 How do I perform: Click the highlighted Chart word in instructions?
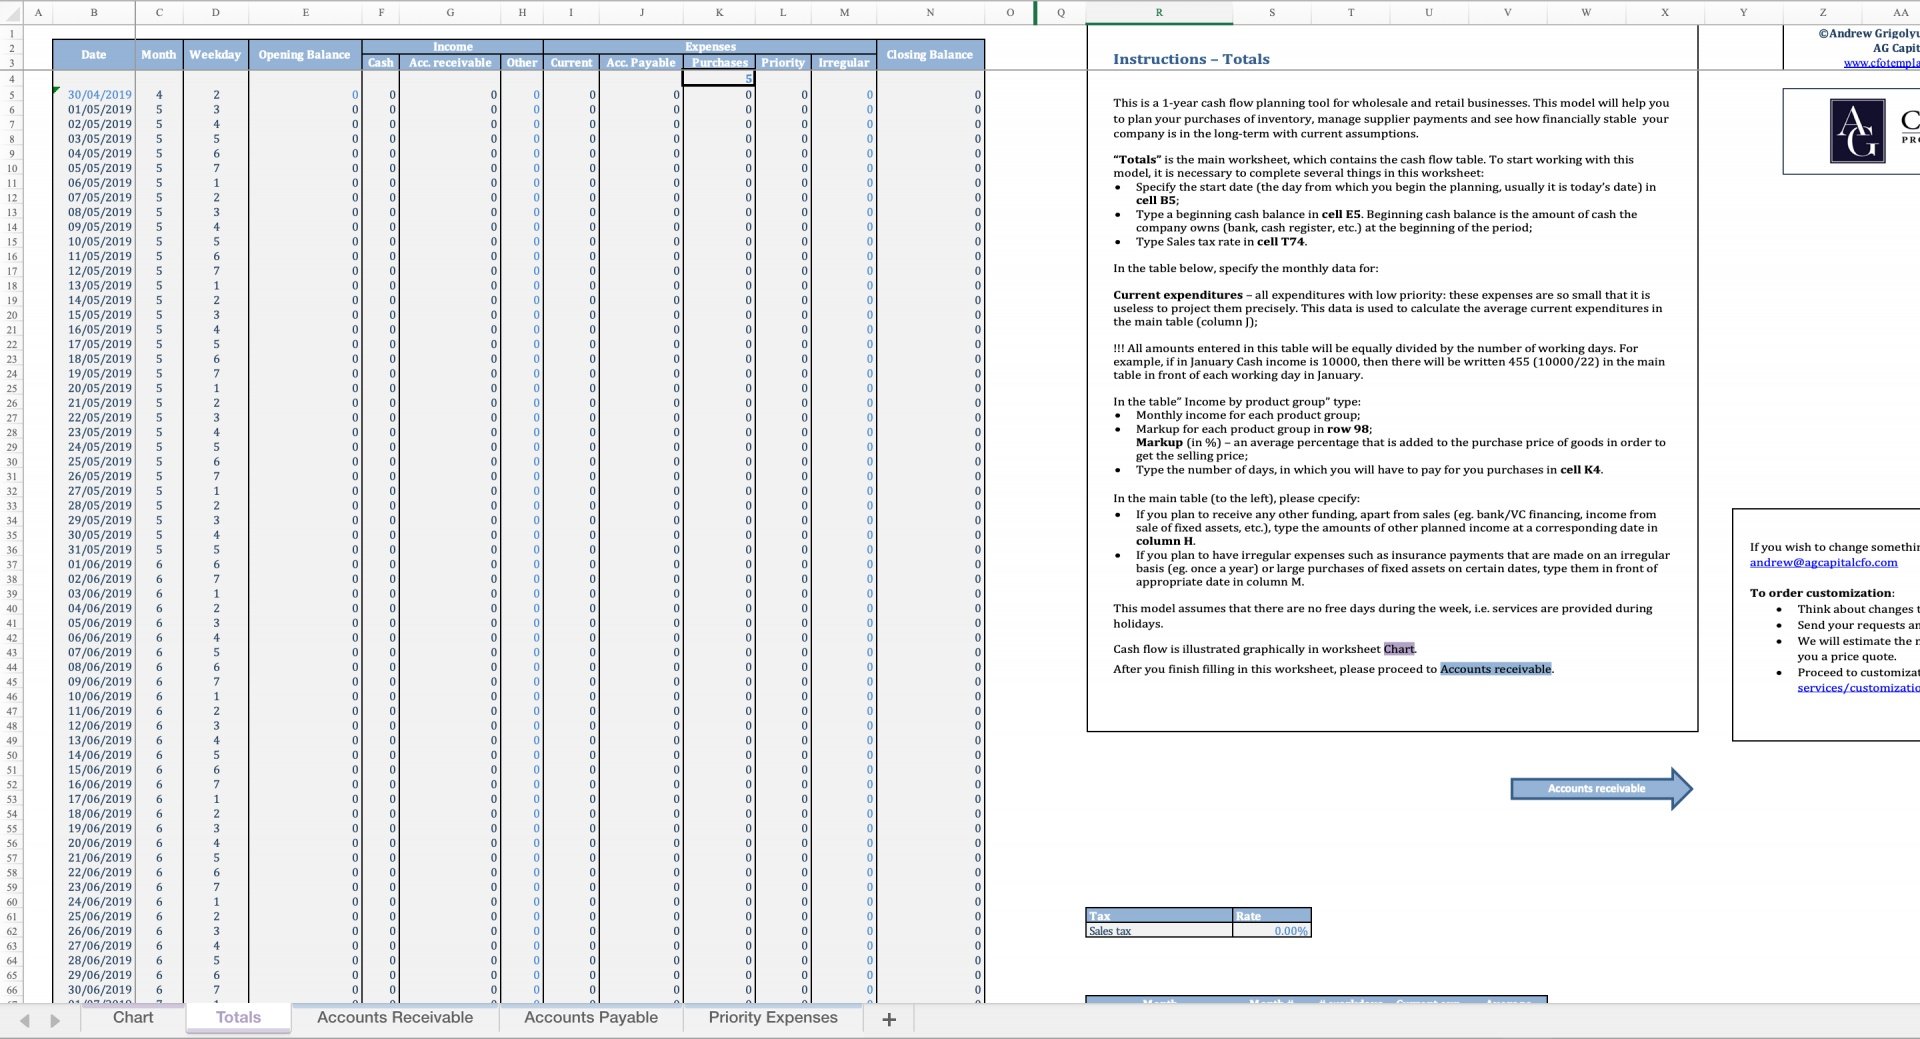click(1399, 649)
